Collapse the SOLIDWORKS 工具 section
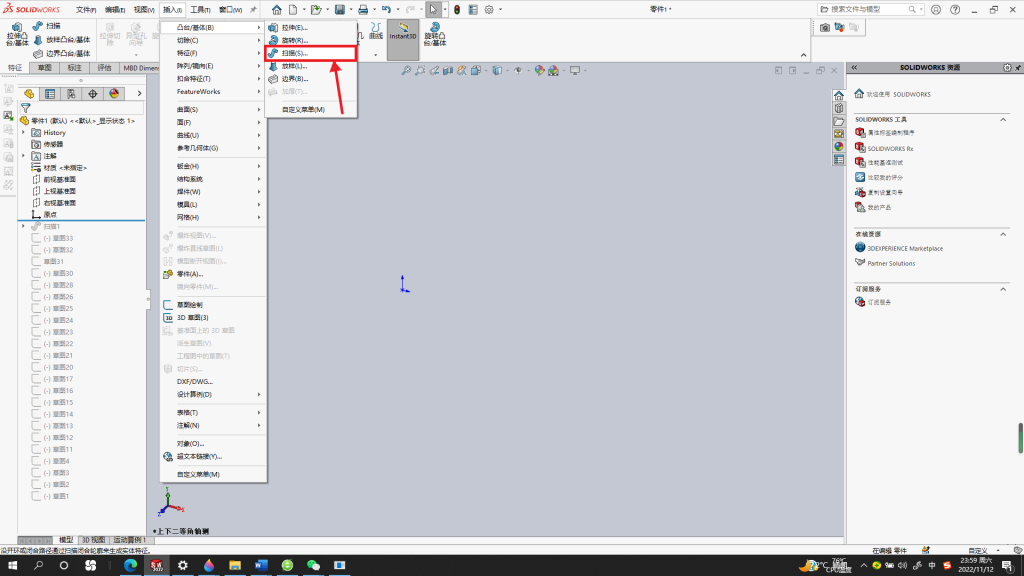This screenshot has width=1024, height=576. click(1003, 120)
